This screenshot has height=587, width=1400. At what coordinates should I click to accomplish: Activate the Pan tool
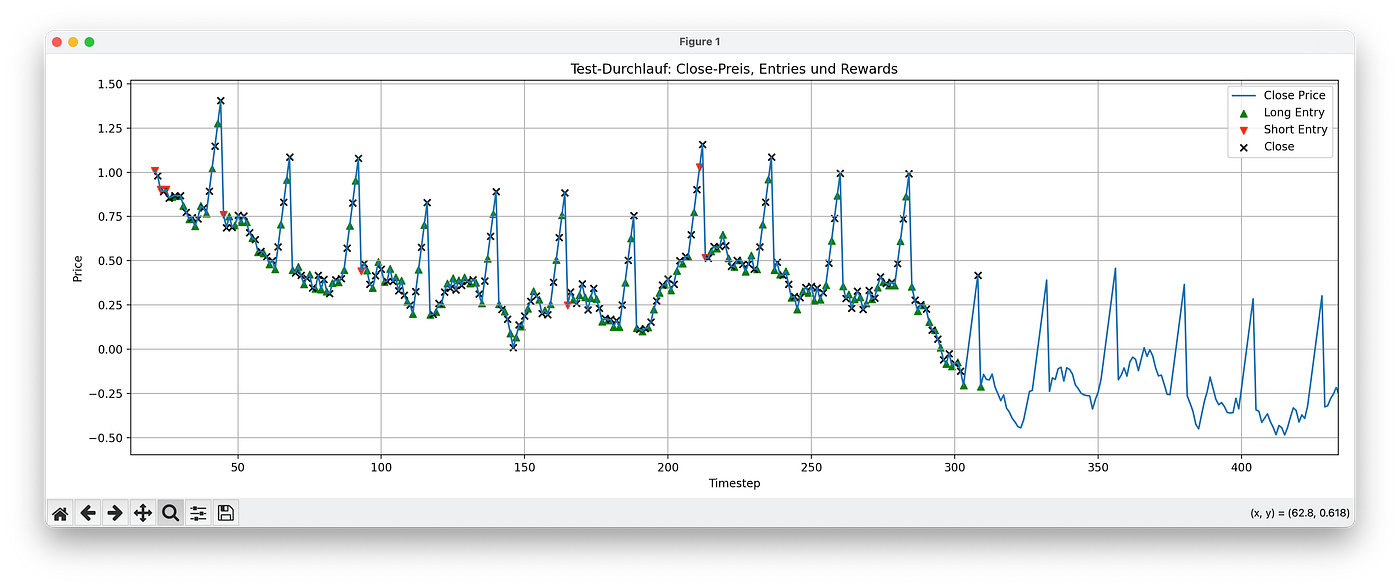[x=143, y=512]
